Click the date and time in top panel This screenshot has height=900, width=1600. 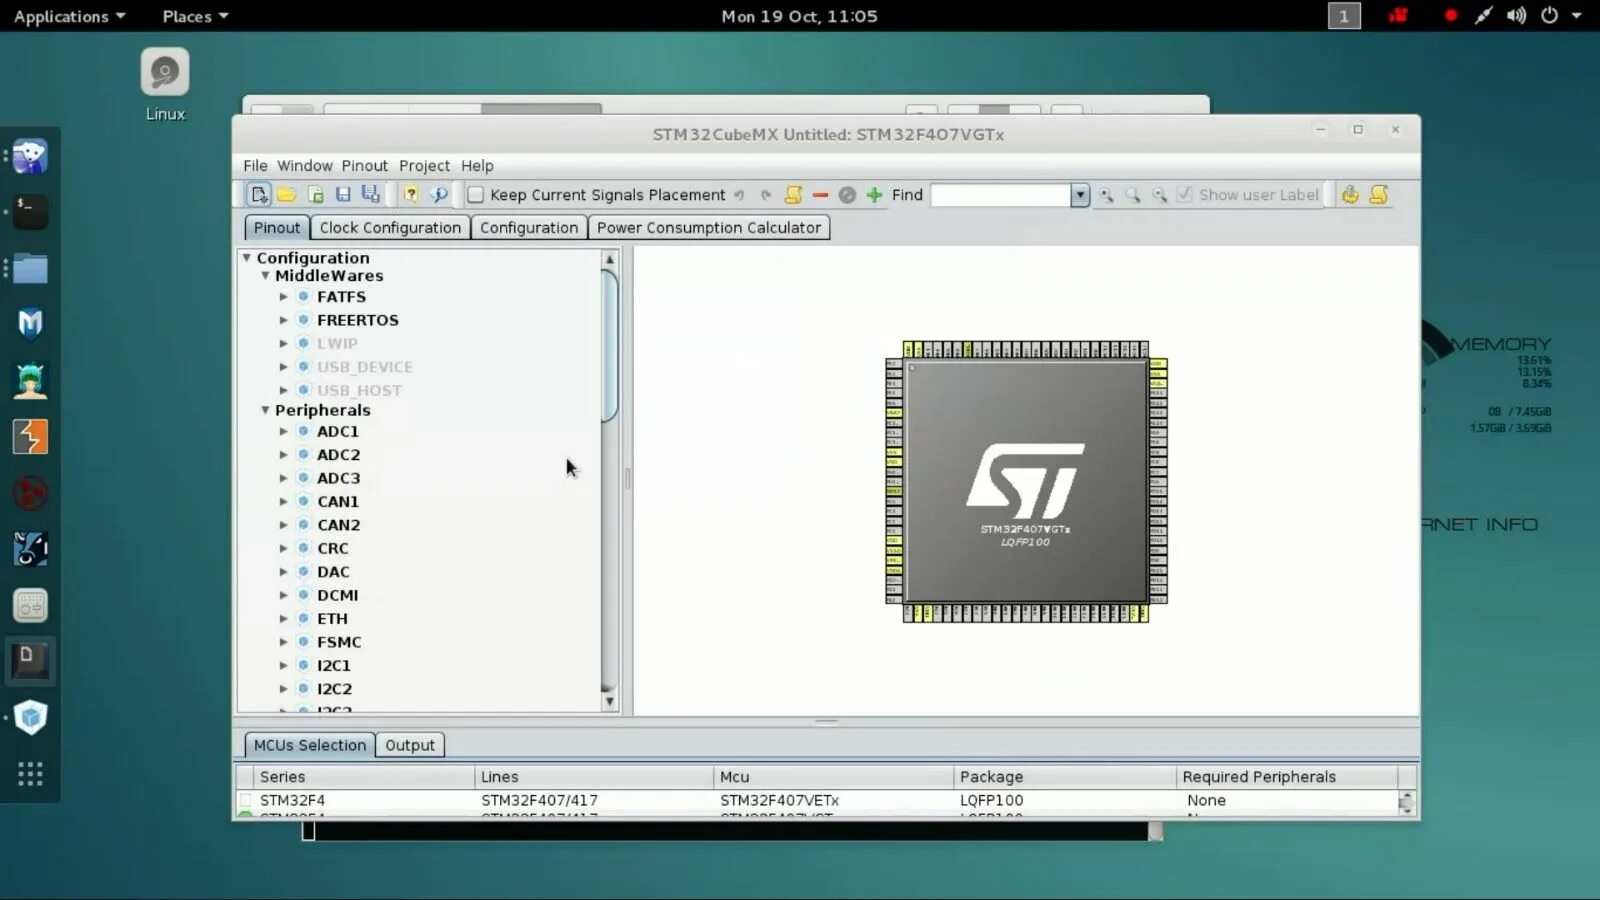click(x=800, y=16)
